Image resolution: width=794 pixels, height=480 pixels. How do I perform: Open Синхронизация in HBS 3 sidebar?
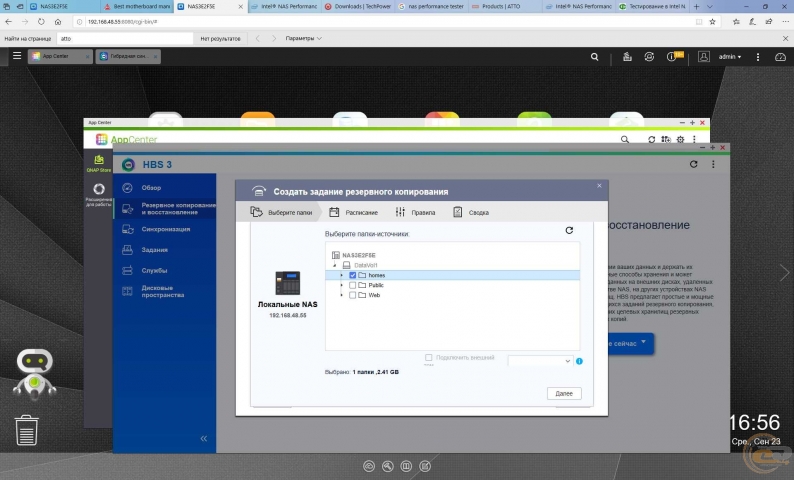point(165,229)
